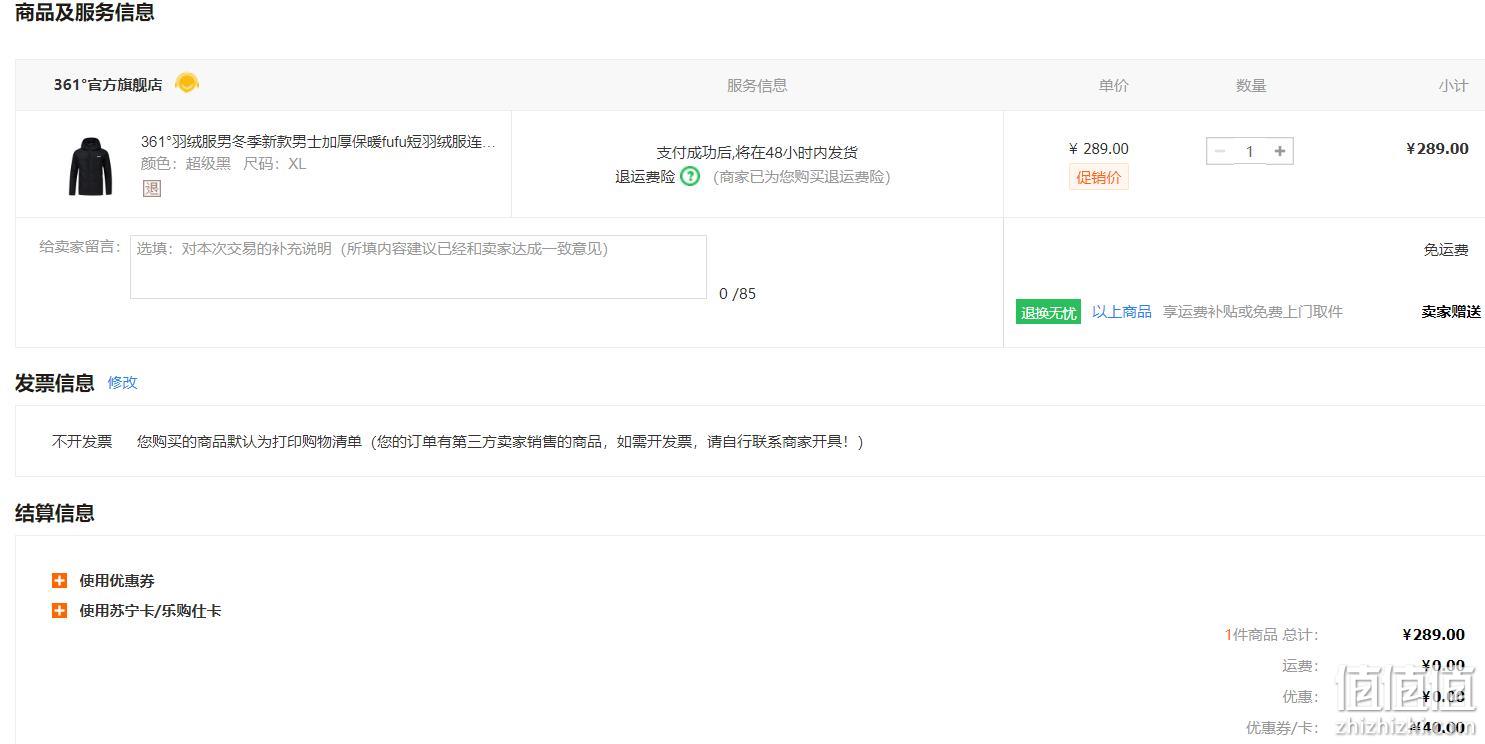Click the 不开发票 invoice option text
The width and height of the screenshot is (1485, 744).
coord(82,441)
